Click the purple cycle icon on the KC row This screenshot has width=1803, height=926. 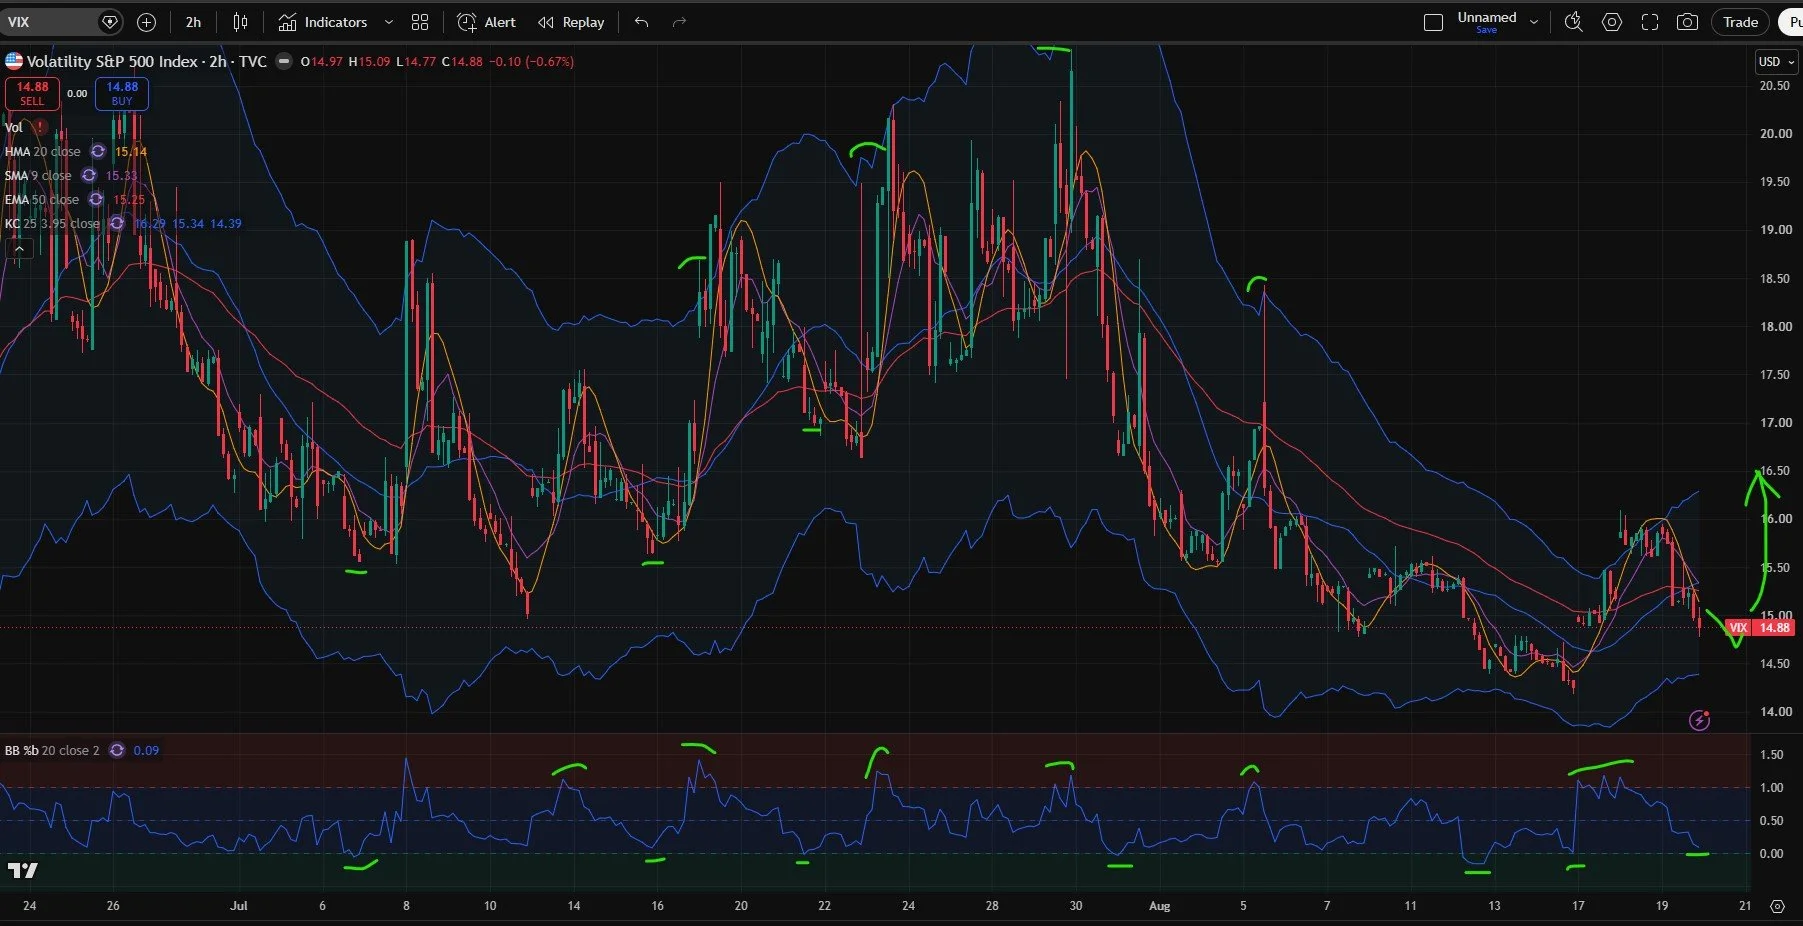117,223
